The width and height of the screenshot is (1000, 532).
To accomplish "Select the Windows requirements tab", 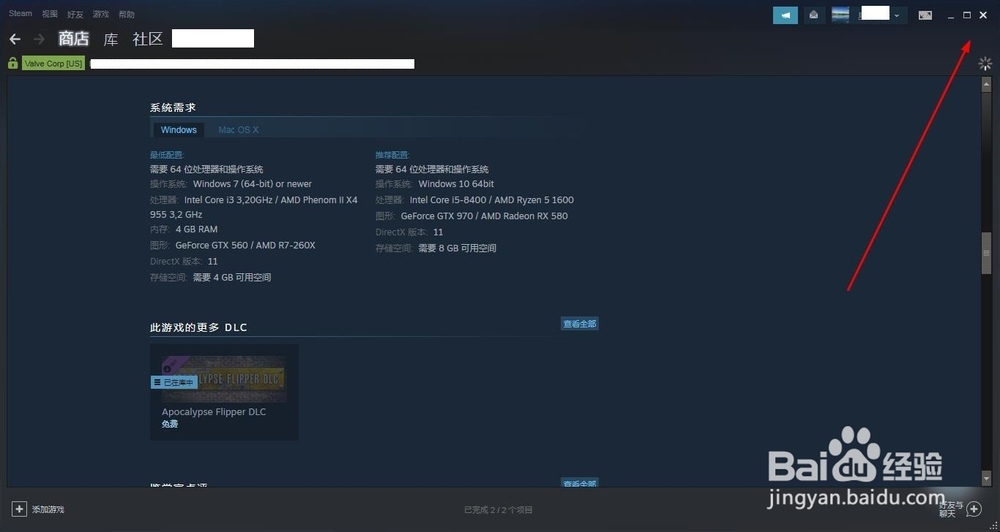I will (179, 129).
